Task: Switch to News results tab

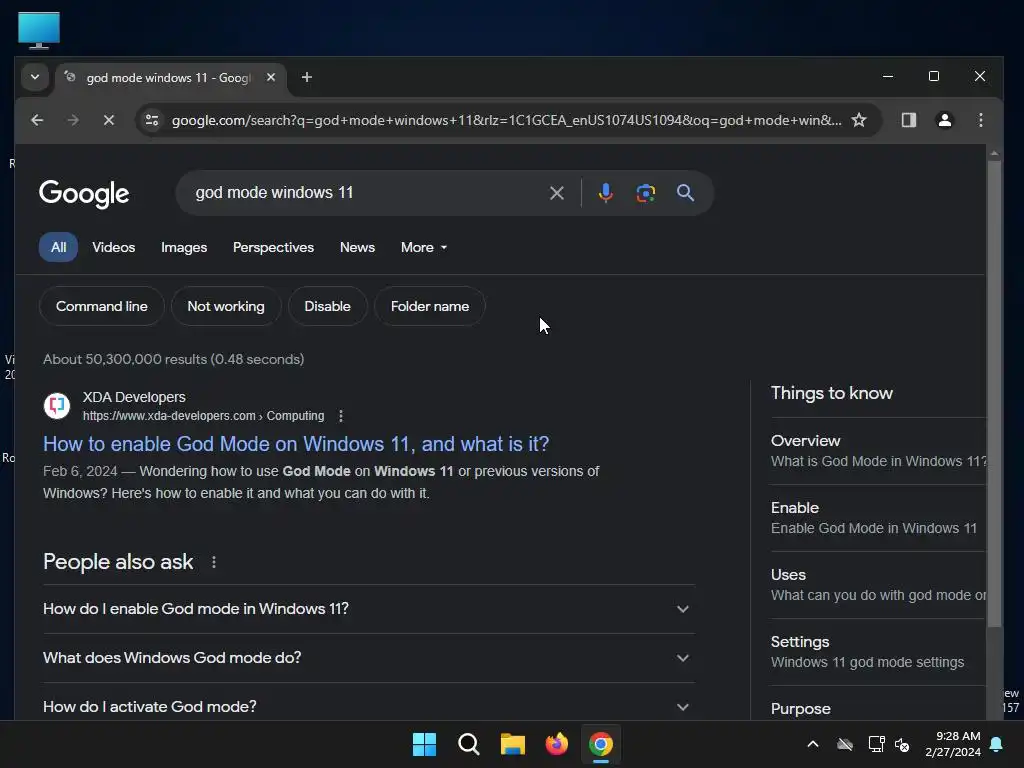Action: pos(357,248)
